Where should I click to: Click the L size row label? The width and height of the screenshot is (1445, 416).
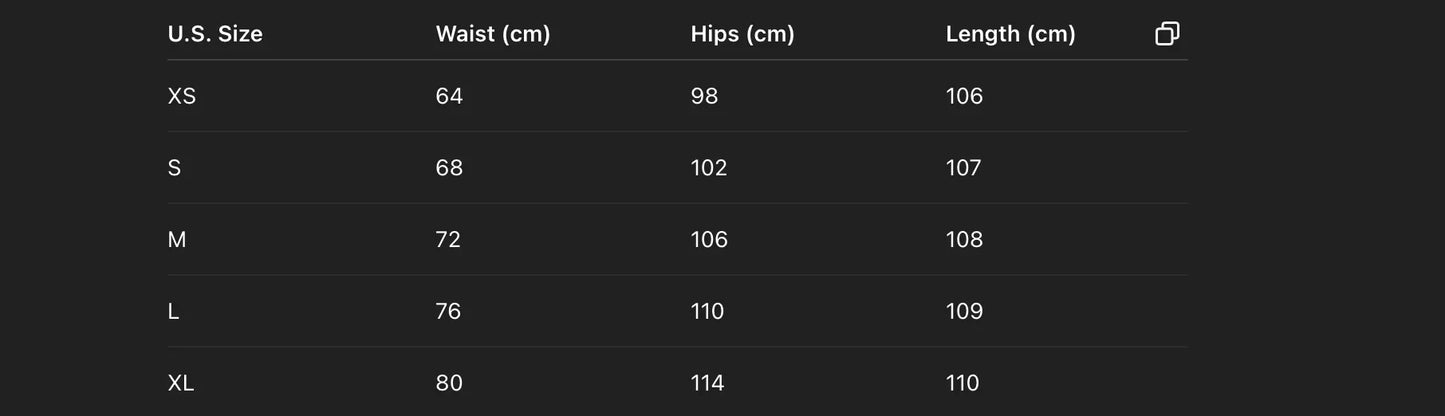[174, 312]
